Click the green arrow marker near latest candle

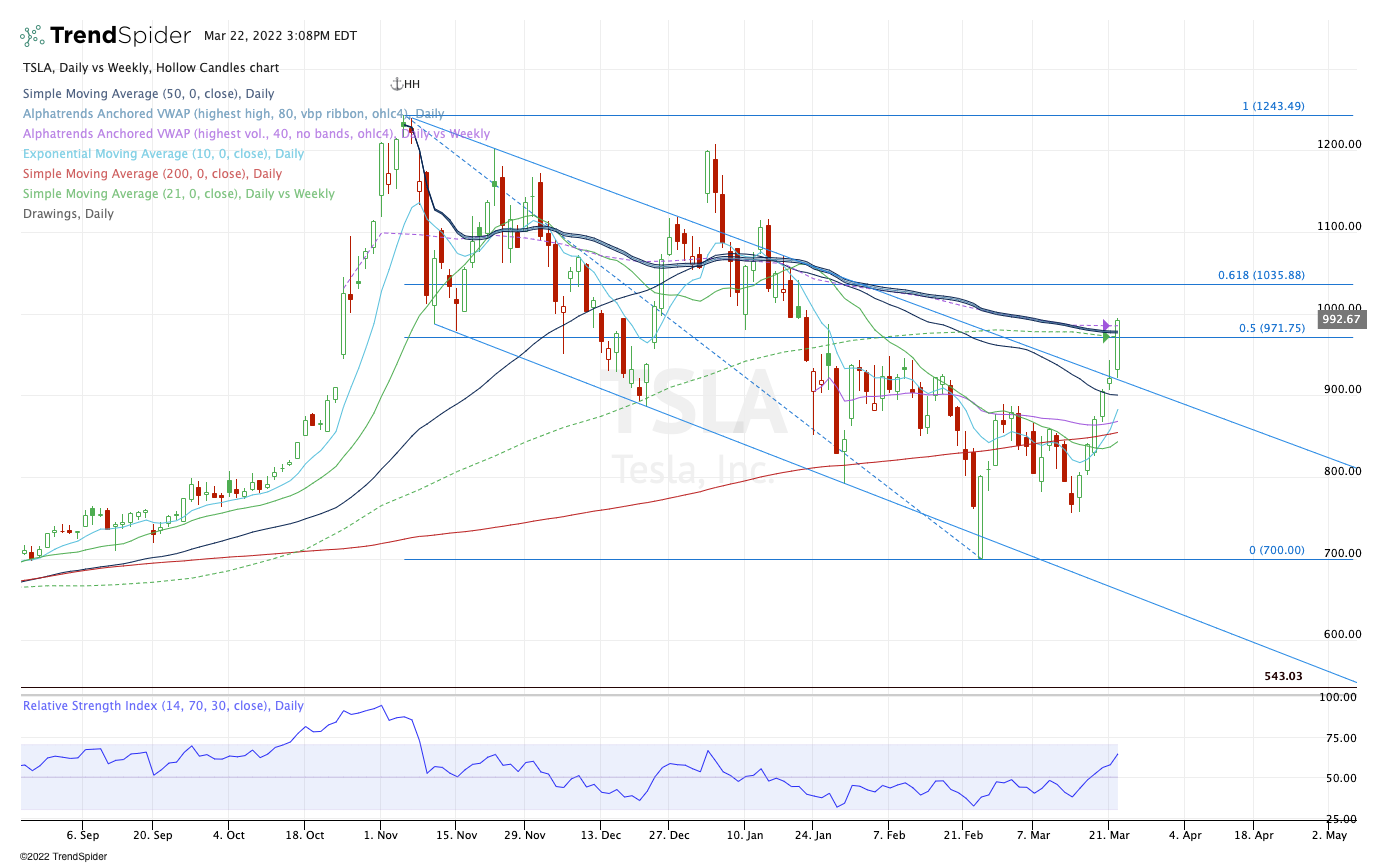coord(1107,338)
